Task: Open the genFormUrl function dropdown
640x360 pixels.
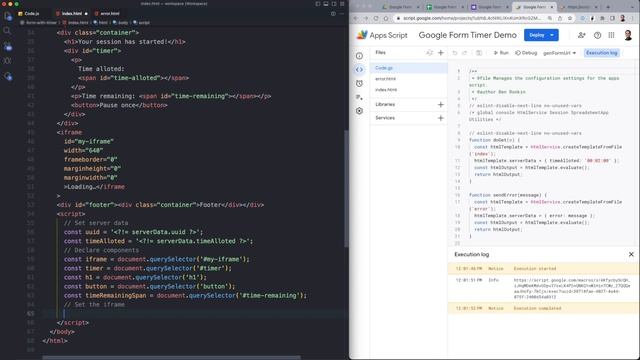Action: [559, 53]
